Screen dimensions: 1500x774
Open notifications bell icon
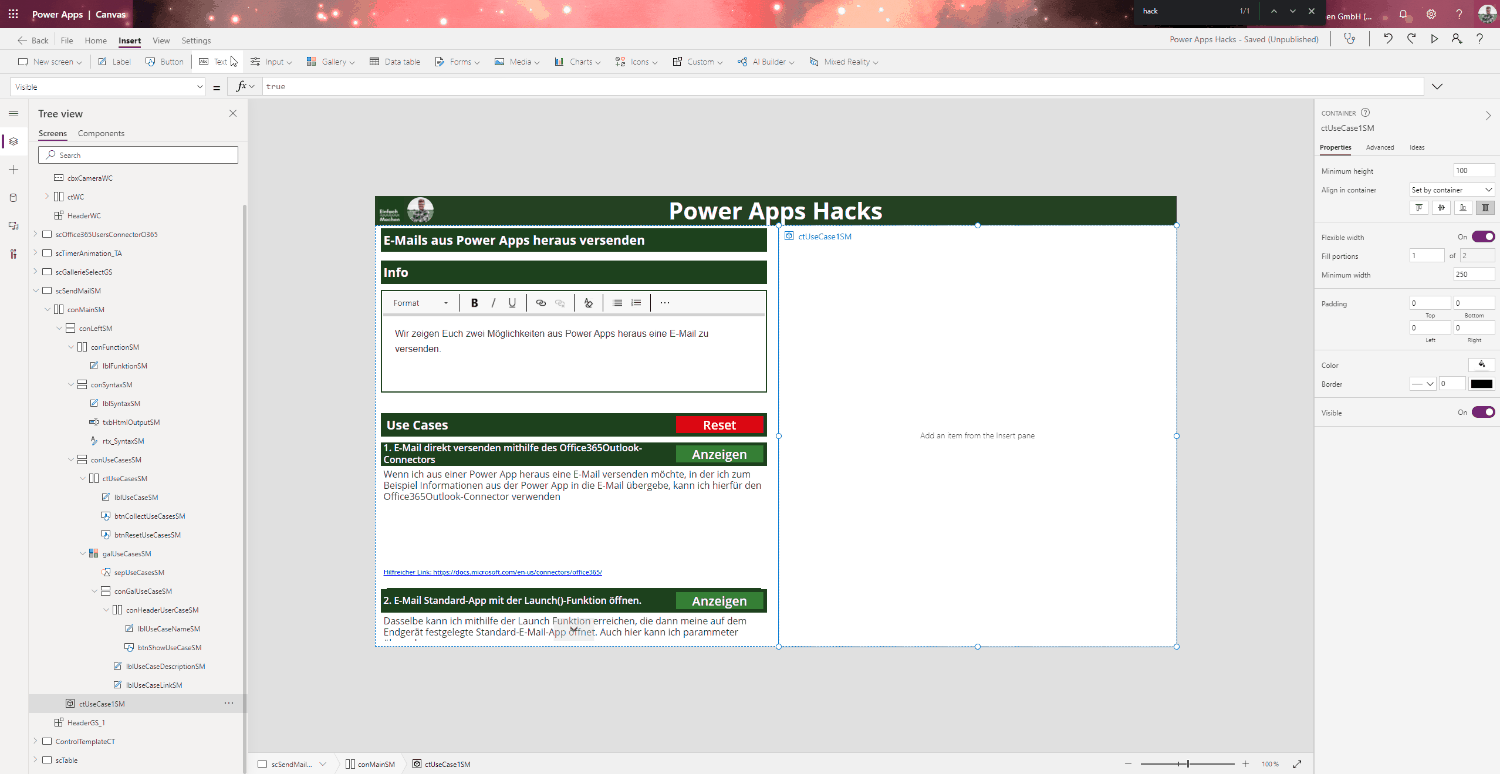coord(1403,15)
